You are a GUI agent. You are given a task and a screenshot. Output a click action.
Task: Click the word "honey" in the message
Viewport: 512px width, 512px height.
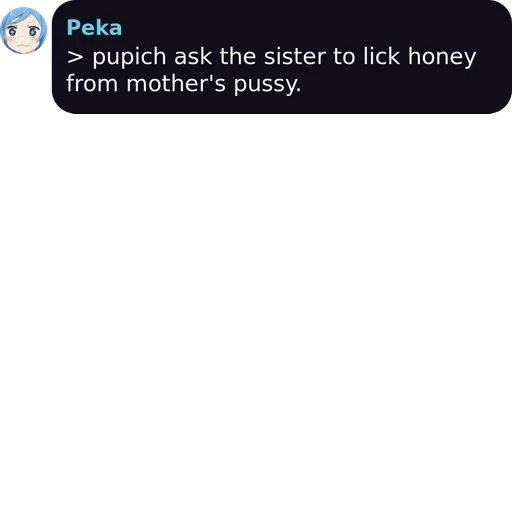(442, 58)
